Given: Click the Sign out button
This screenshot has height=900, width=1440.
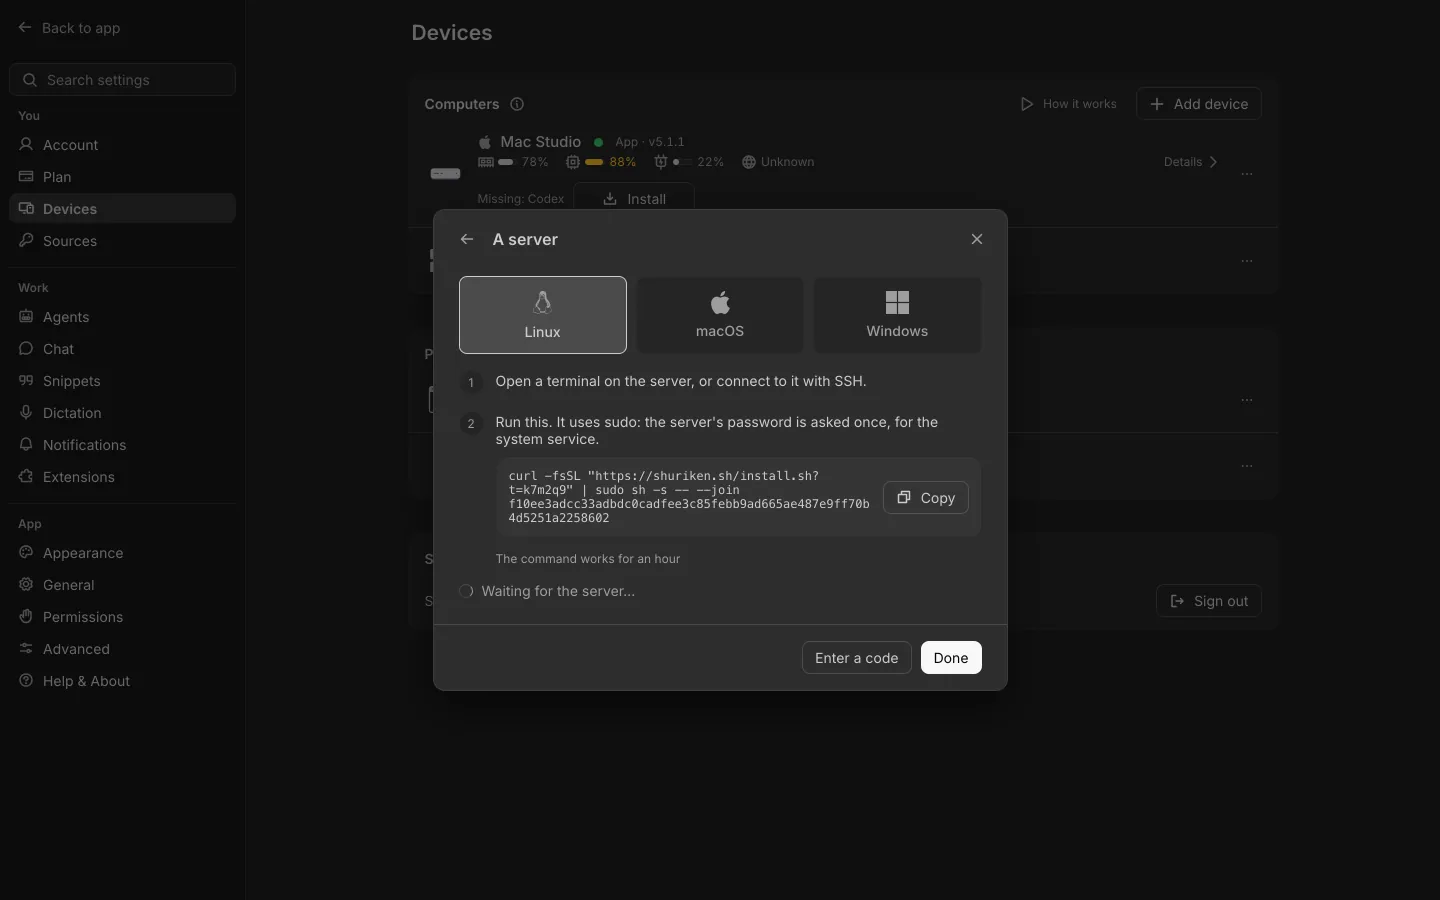Looking at the screenshot, I should pos(1209,601).
